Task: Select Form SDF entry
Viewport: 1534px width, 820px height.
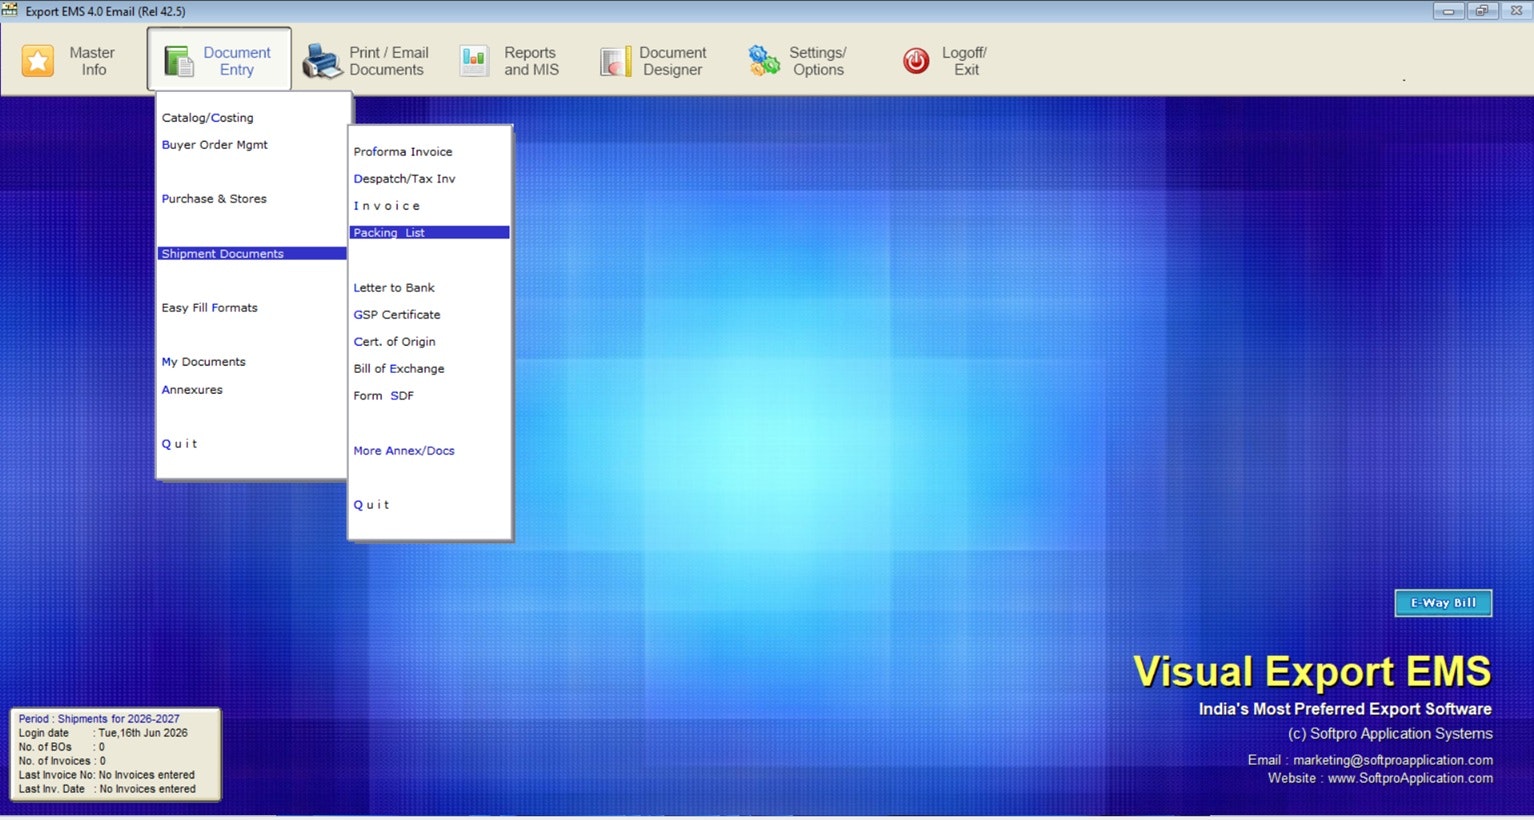Action: pos(383,396)
